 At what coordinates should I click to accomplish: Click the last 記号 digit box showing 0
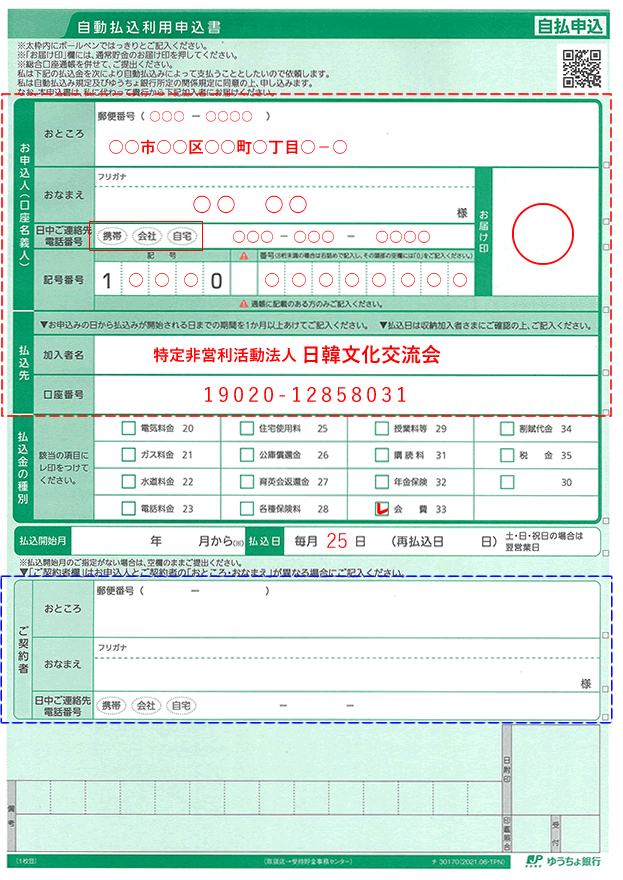pyautogui.click(x=217, y=279)
